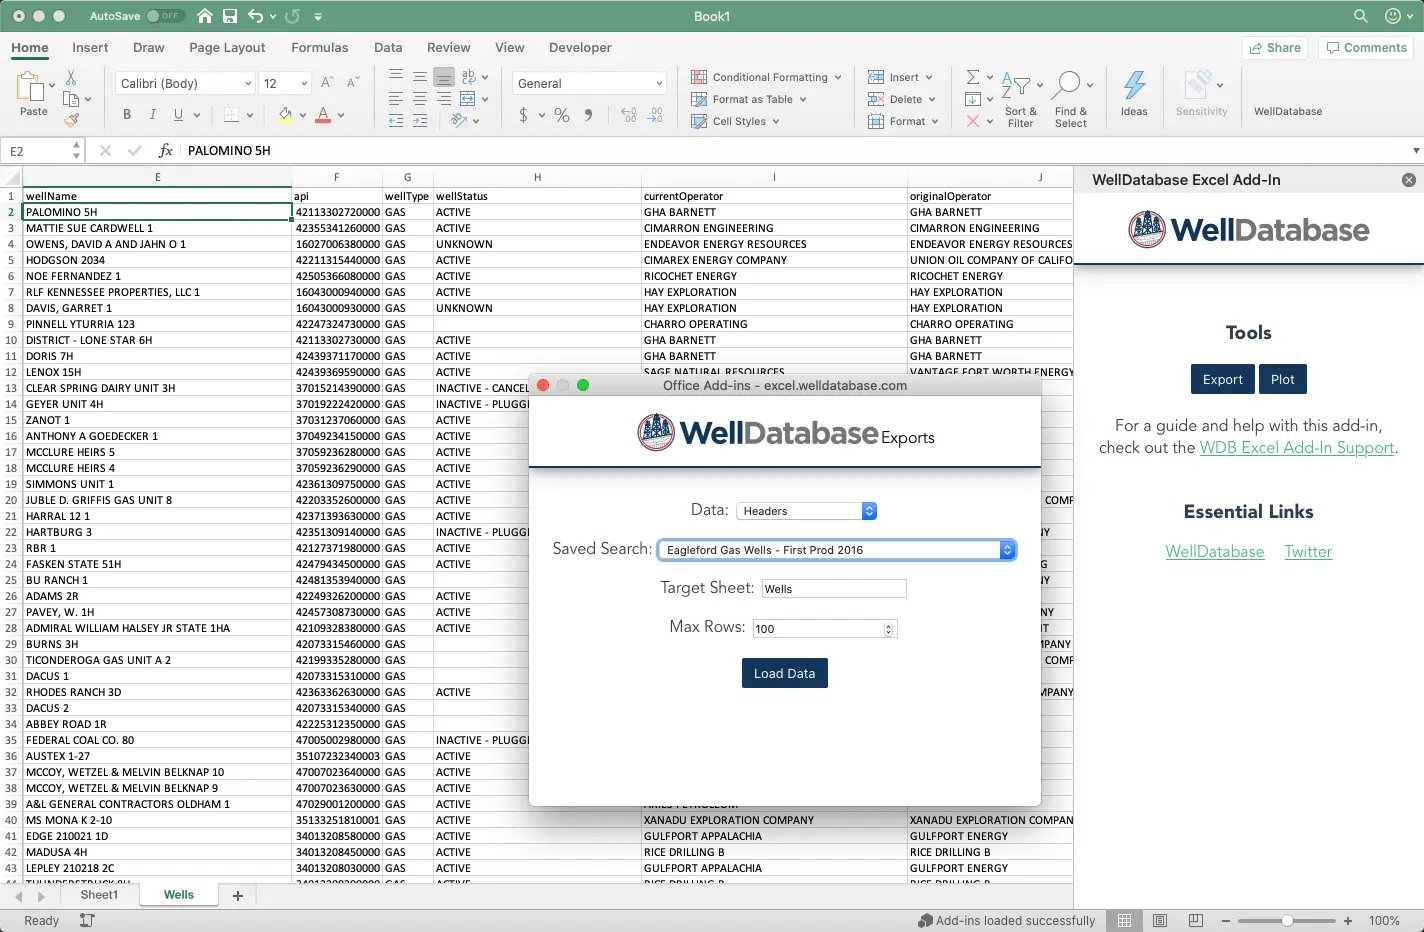Click the Target Sheet field showing Wells
The width and height of the screenshot is (1424, 932).
click(834, 589)
